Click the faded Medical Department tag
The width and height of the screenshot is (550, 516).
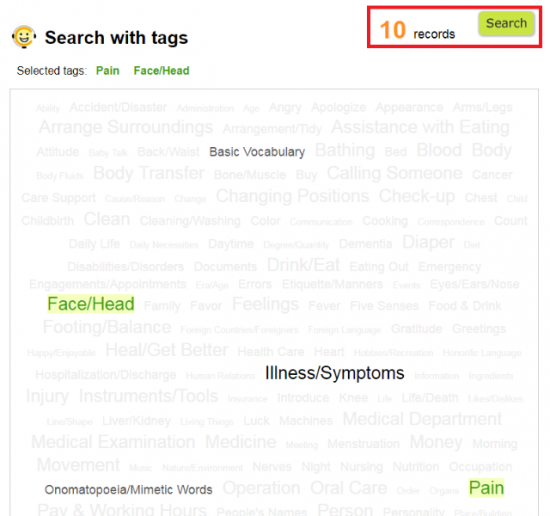422,419
